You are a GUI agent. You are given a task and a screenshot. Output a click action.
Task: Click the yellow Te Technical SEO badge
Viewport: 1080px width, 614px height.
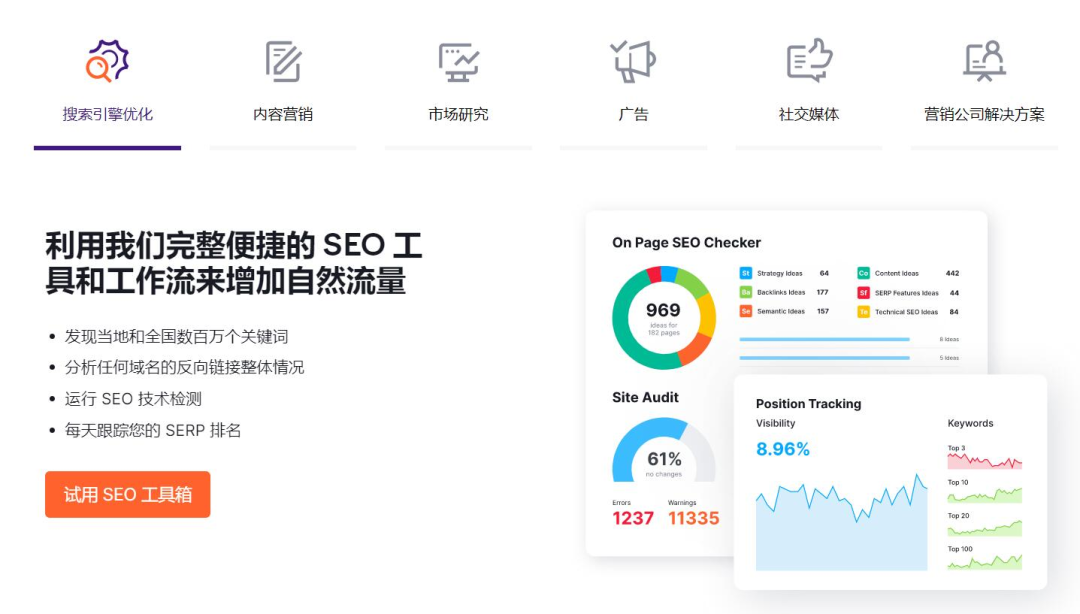[x=863, y=311]
